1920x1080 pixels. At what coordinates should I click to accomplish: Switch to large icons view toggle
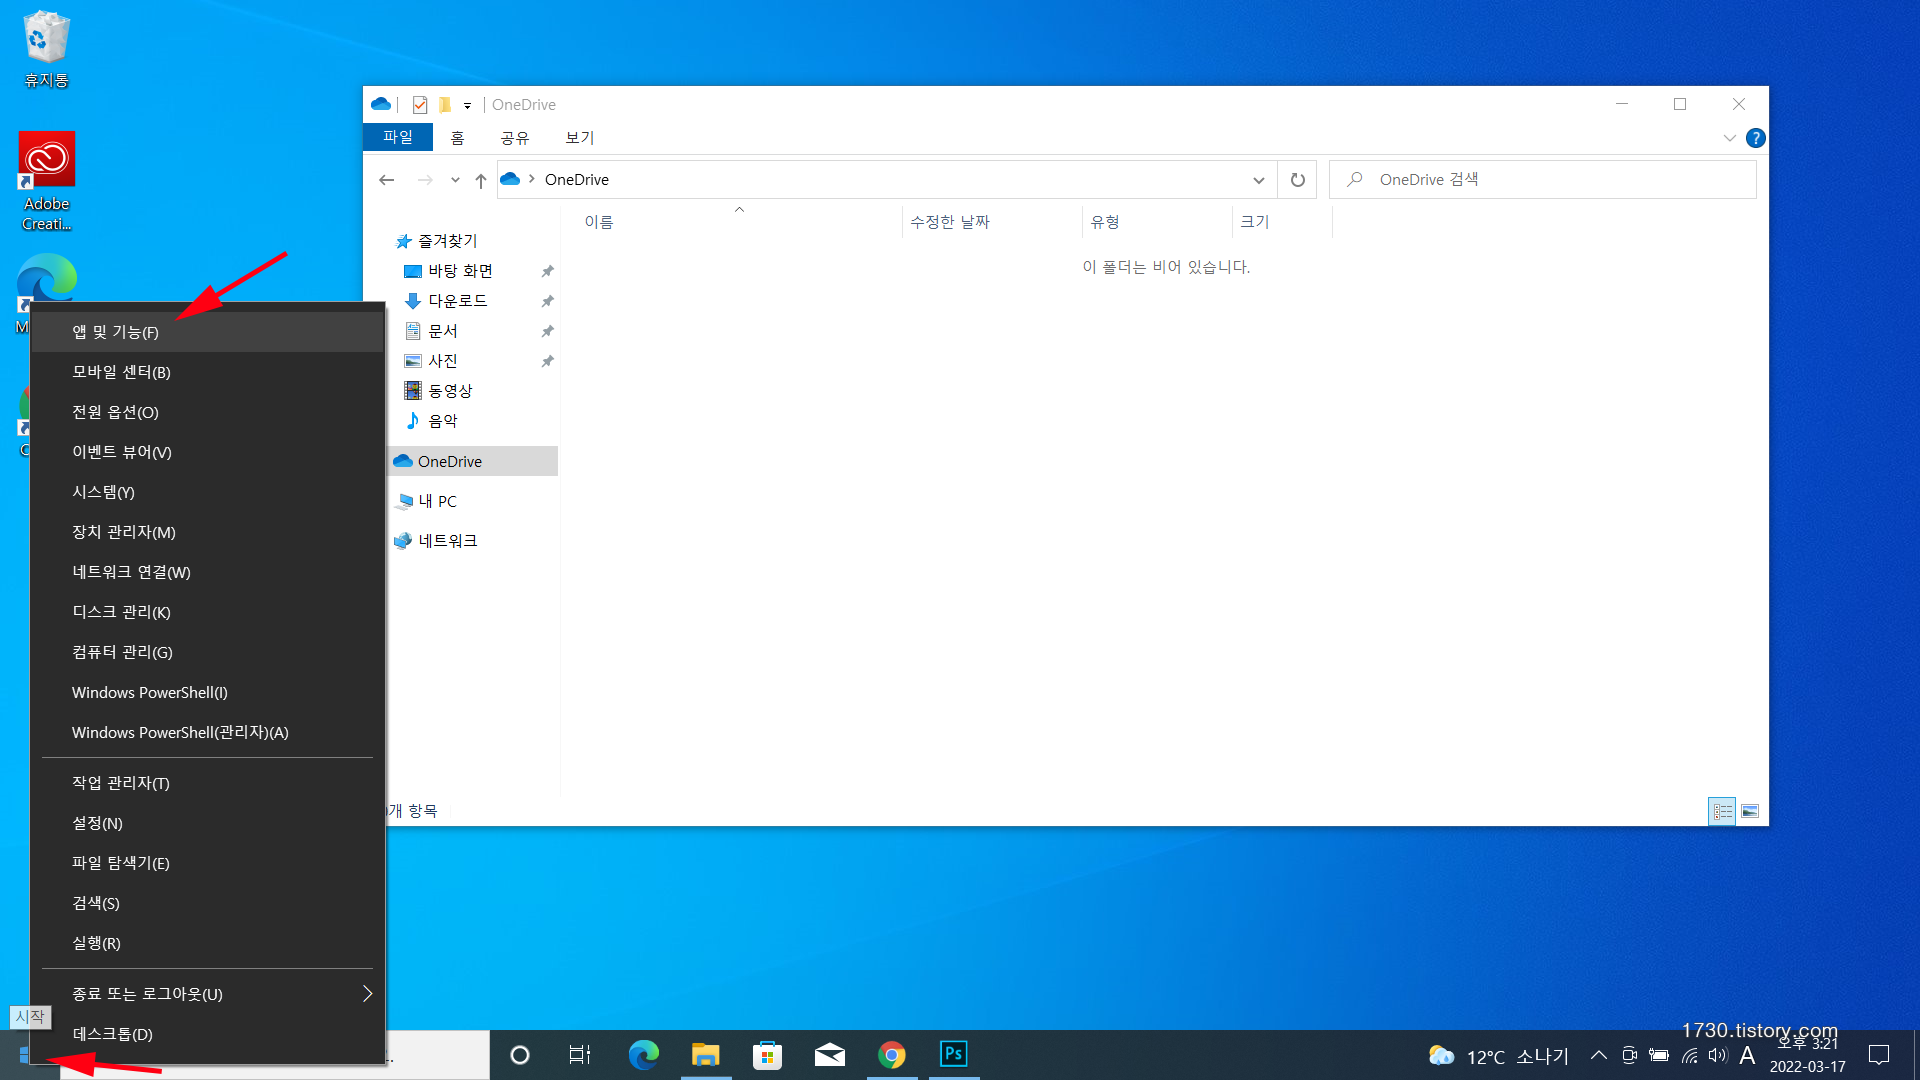tap(1750, 811)
